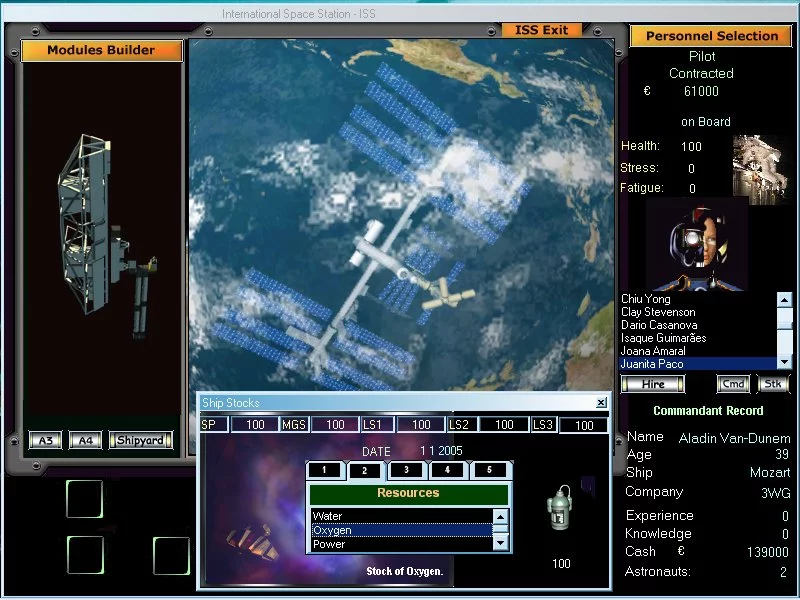Switch to tab 1 in Ship Stocks
This screenshot has width=800, height=600.
pos(324,470)
